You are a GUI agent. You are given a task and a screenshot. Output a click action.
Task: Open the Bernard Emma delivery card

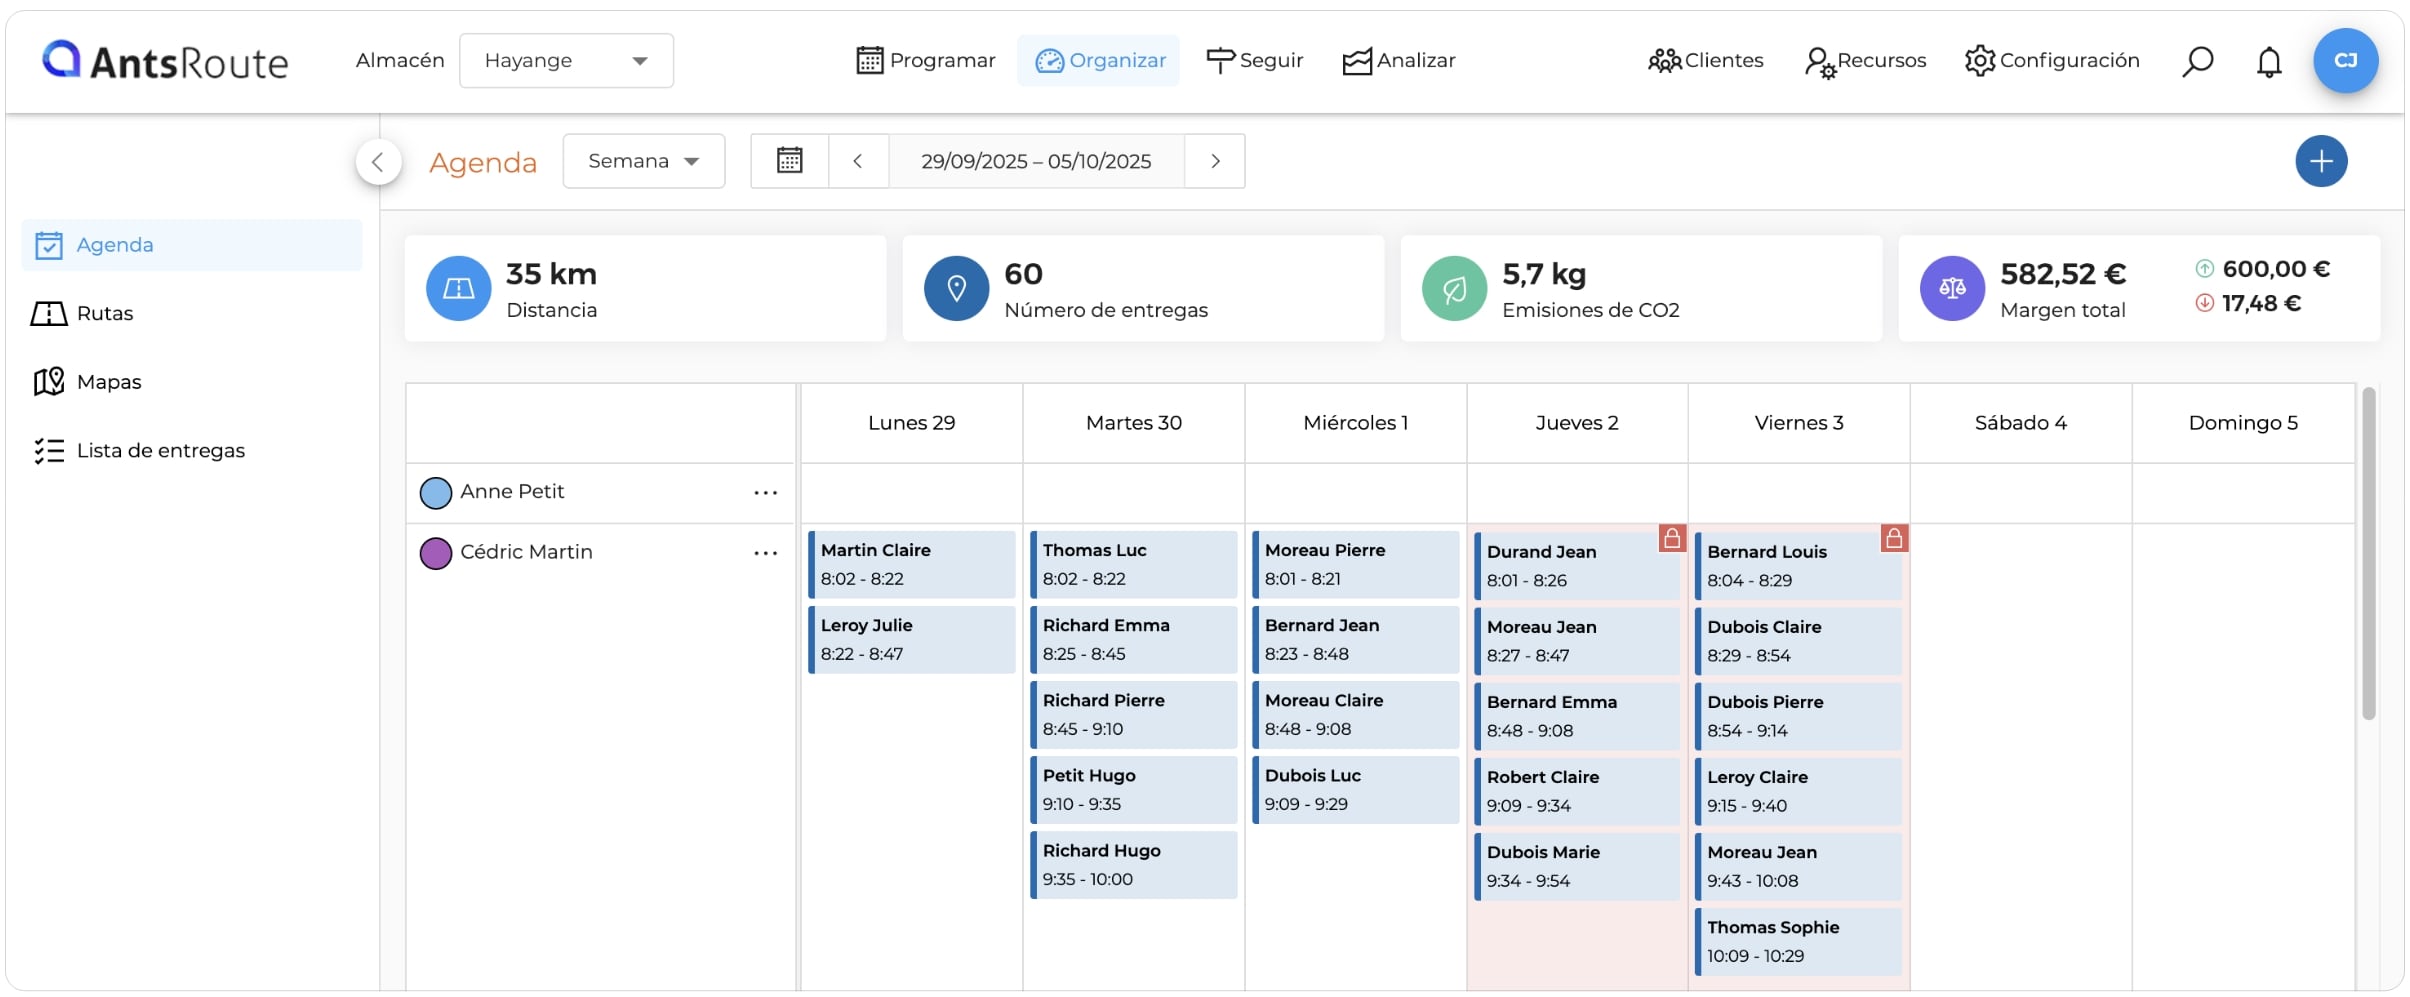point(1578,716)
